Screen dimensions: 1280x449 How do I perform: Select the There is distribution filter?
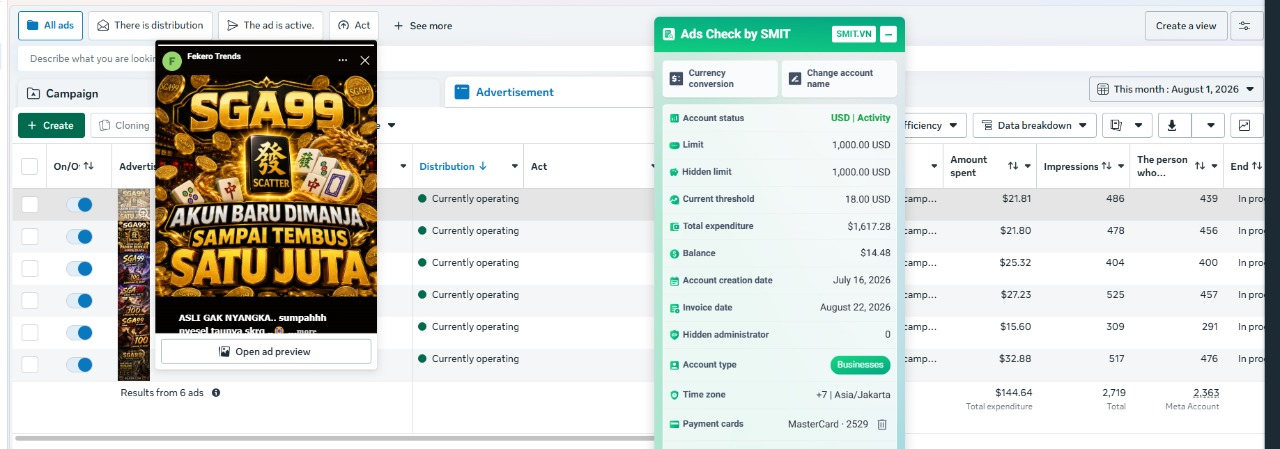[x=150, y=25]
